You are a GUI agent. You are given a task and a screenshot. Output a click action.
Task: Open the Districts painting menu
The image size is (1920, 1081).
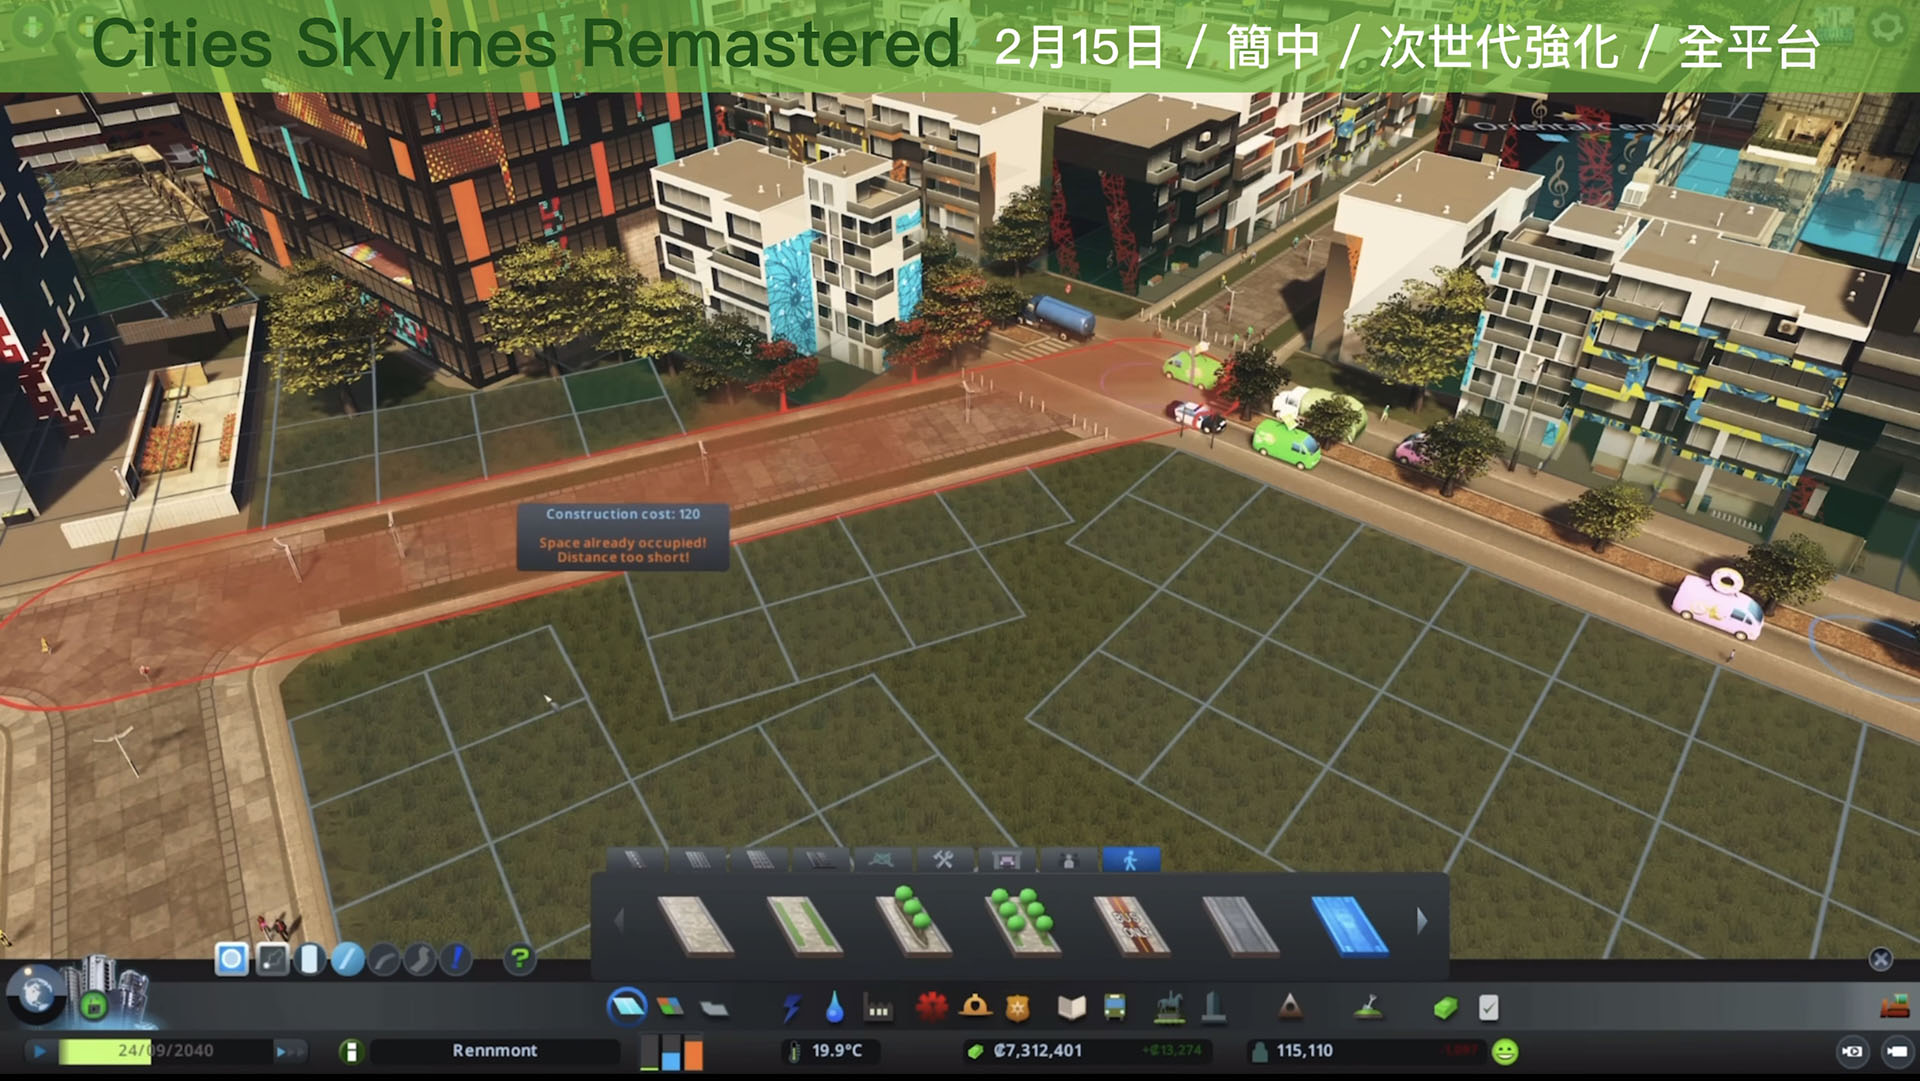714,1008
